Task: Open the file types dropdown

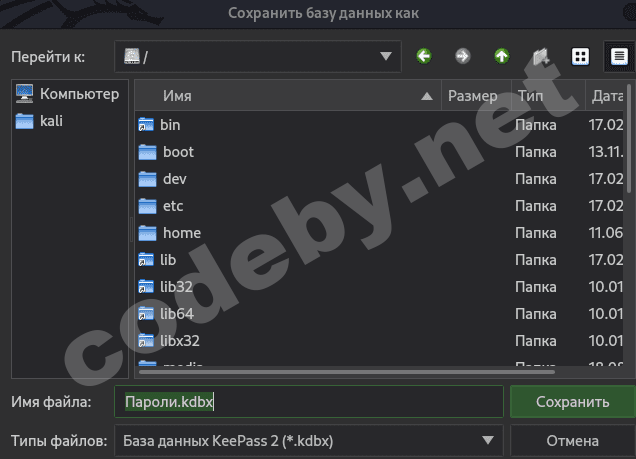Action: 487,440
